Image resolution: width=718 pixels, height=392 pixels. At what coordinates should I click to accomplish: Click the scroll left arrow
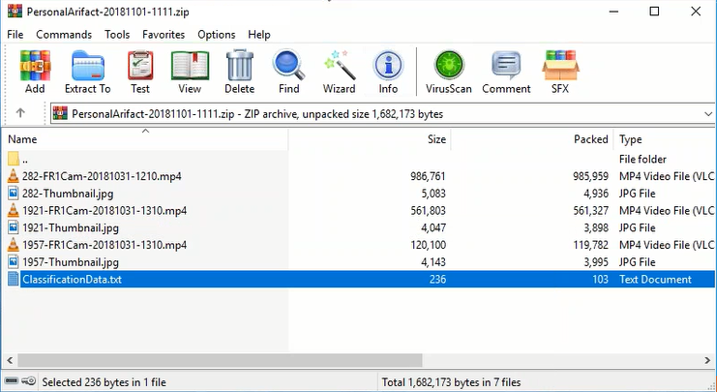10,360
